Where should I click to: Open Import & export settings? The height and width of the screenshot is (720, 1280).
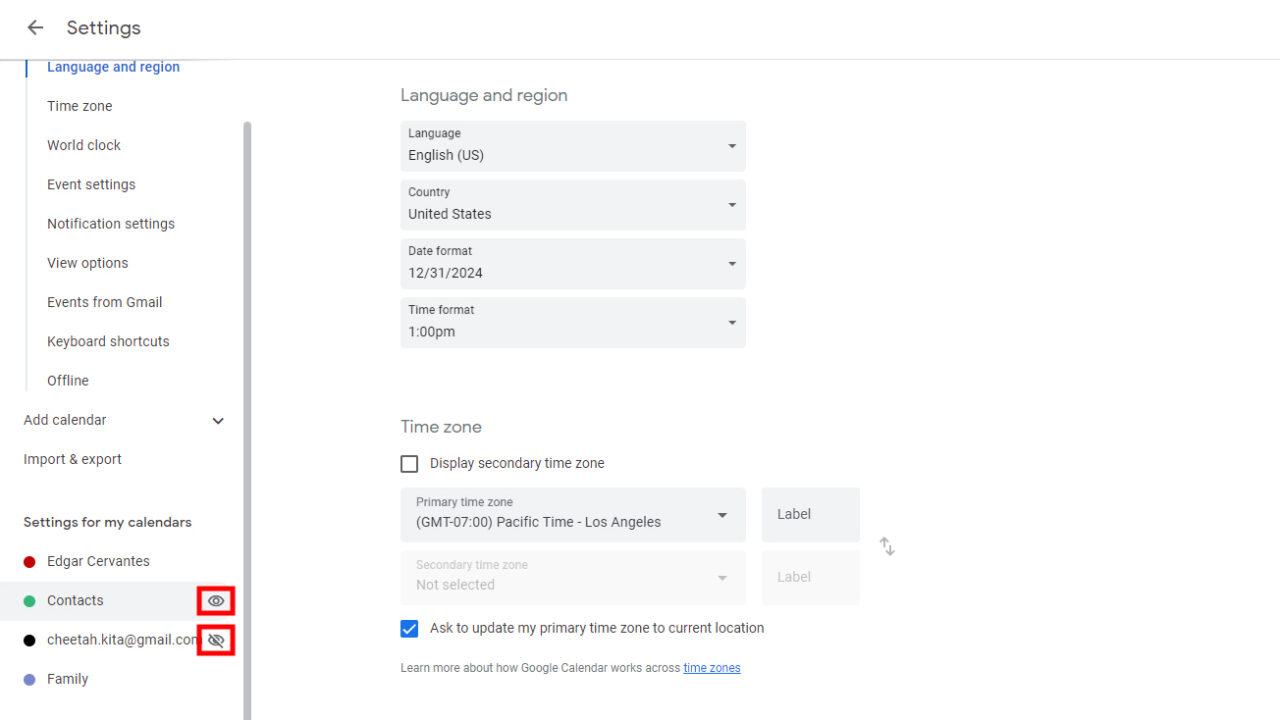(72, 459)
